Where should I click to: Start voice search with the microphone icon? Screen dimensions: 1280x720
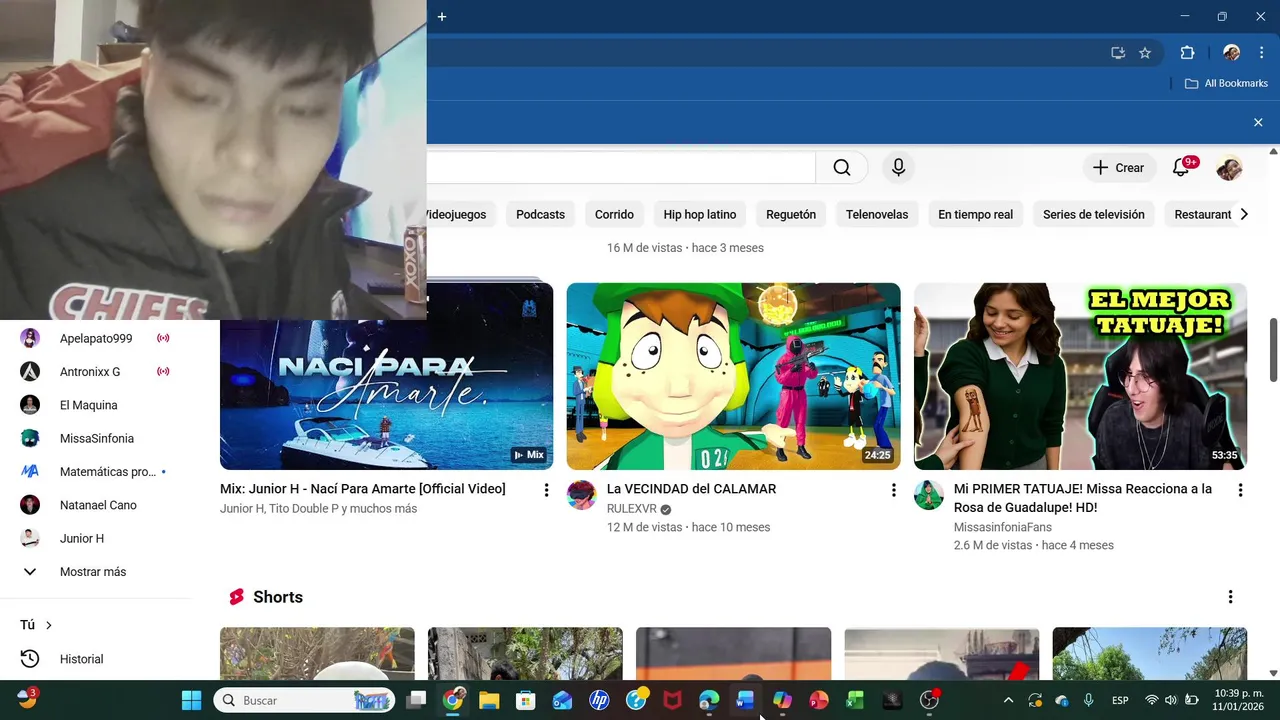(898, 168)
